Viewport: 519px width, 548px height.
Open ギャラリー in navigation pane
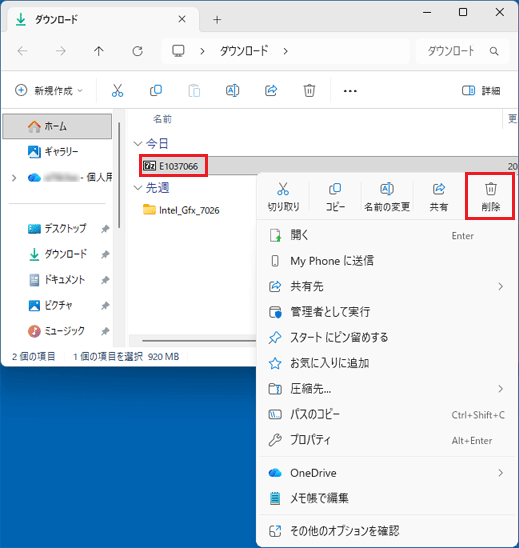pos(57,152)
